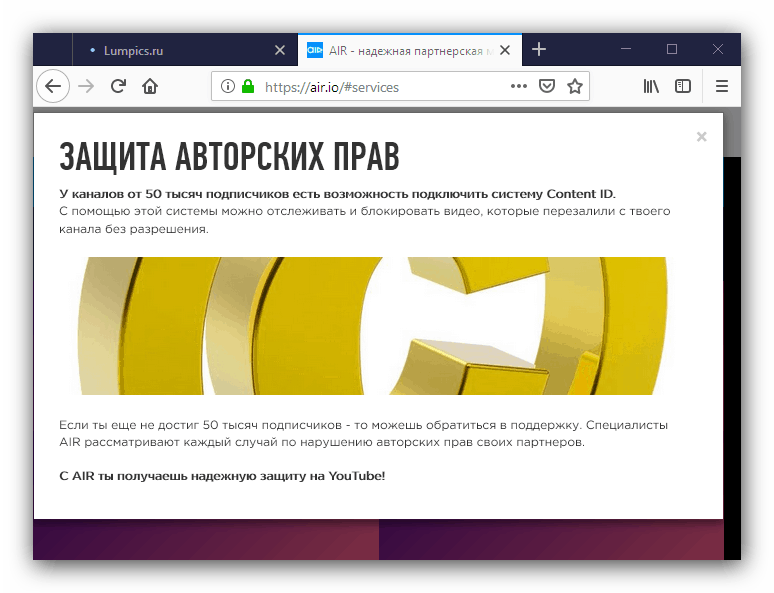774x593 pixels.
Task: Go back to the previous page
Action: pos(53,86)
